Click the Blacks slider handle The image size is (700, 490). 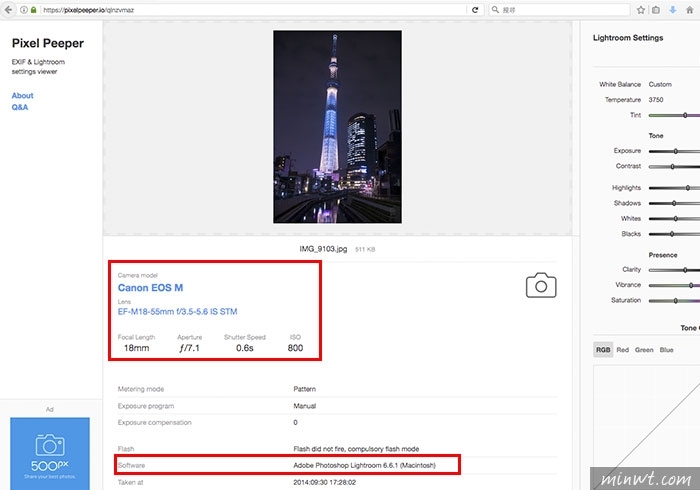(671, 234)
